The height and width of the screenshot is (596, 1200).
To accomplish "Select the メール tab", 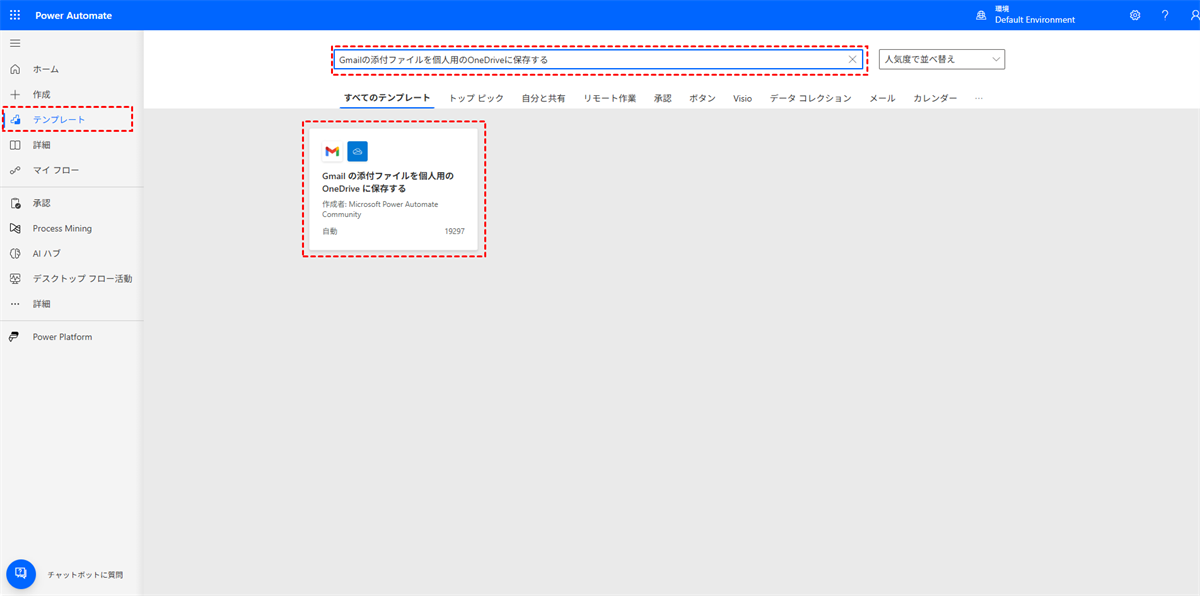I will 882,98.
